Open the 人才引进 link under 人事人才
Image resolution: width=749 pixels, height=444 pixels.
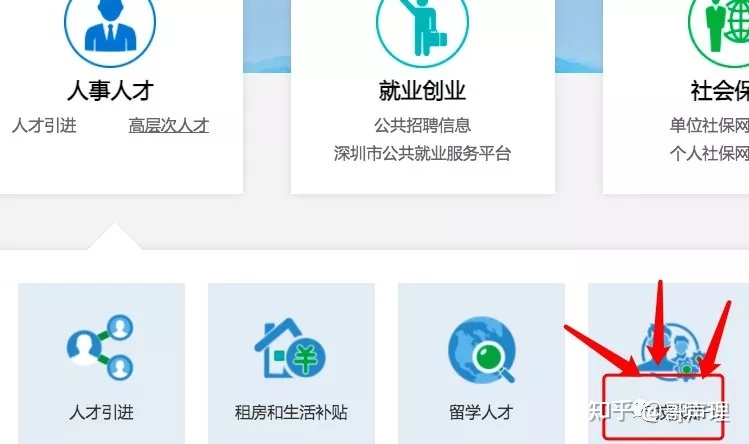coord(44,126)
